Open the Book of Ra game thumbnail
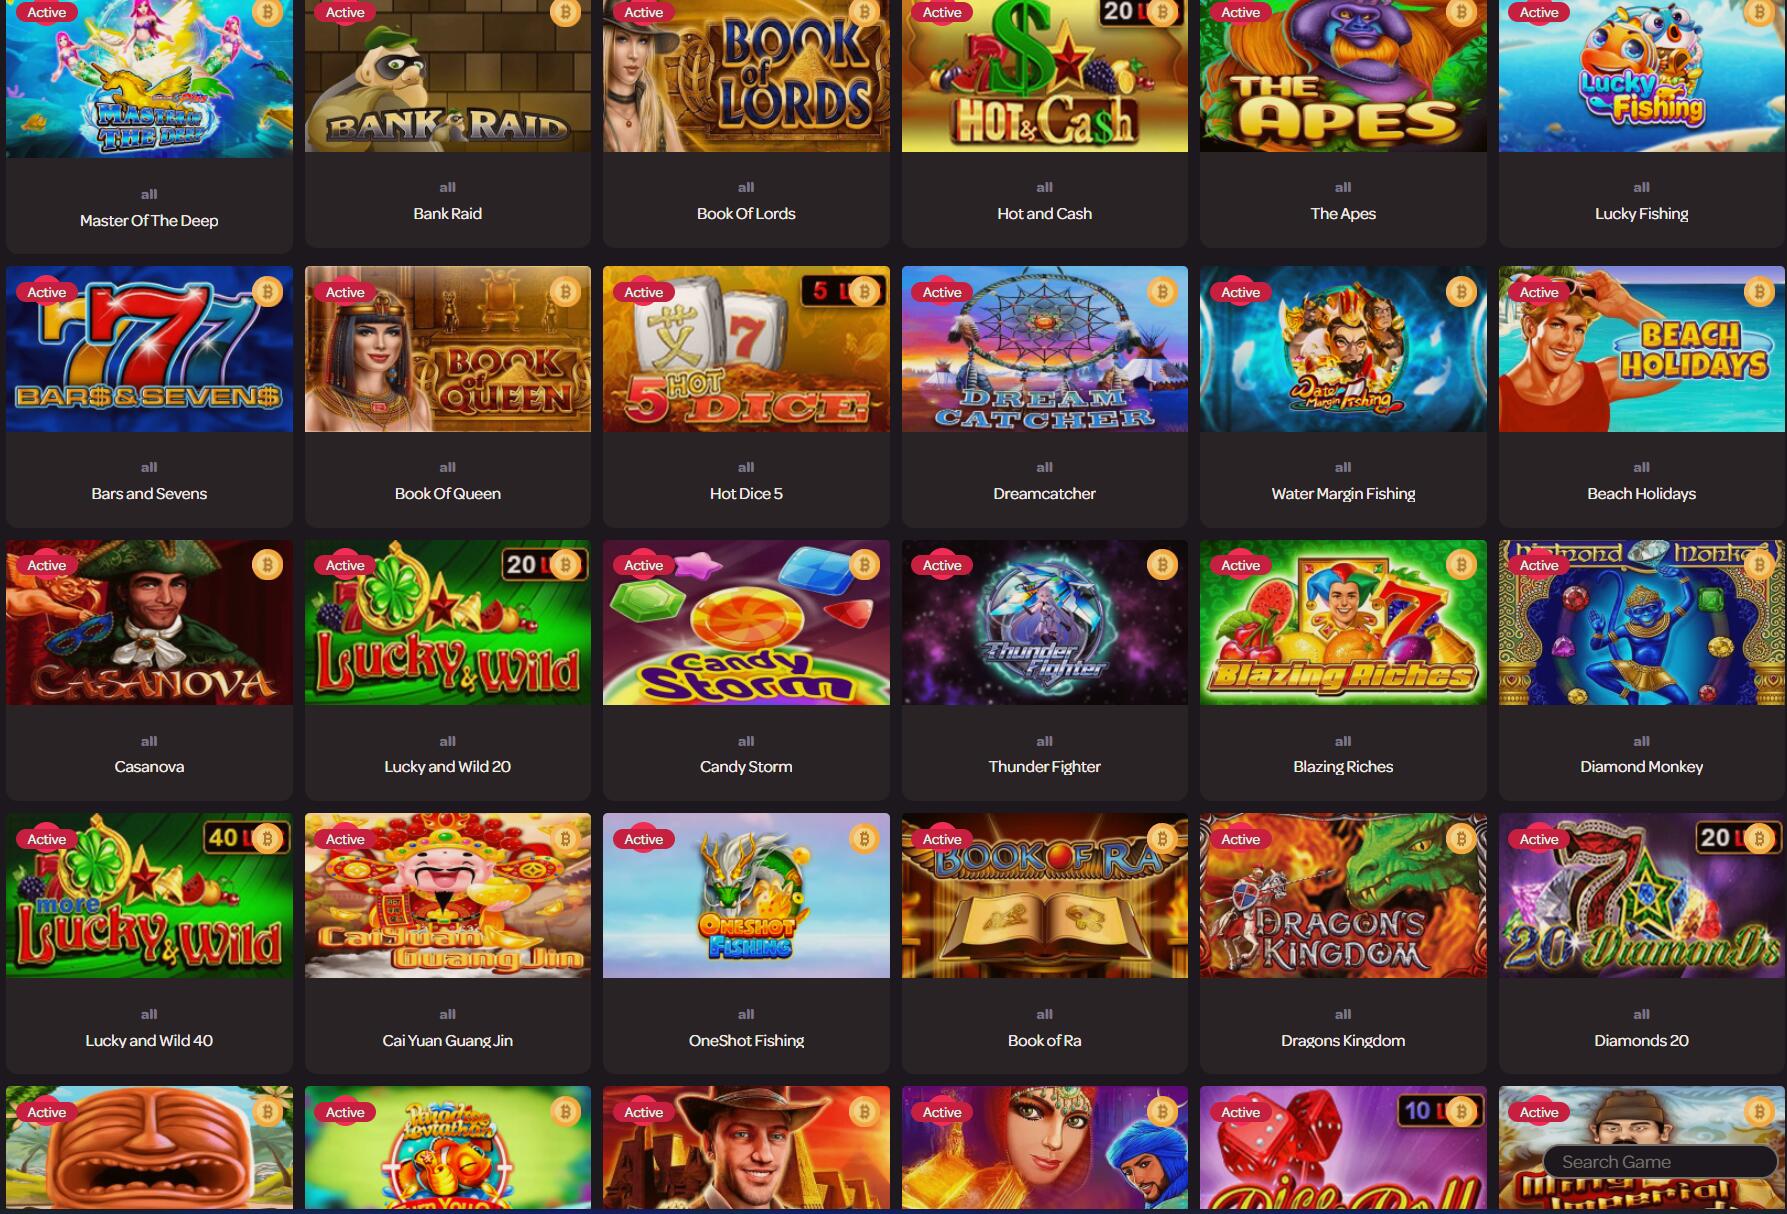 pos(1044,895)
